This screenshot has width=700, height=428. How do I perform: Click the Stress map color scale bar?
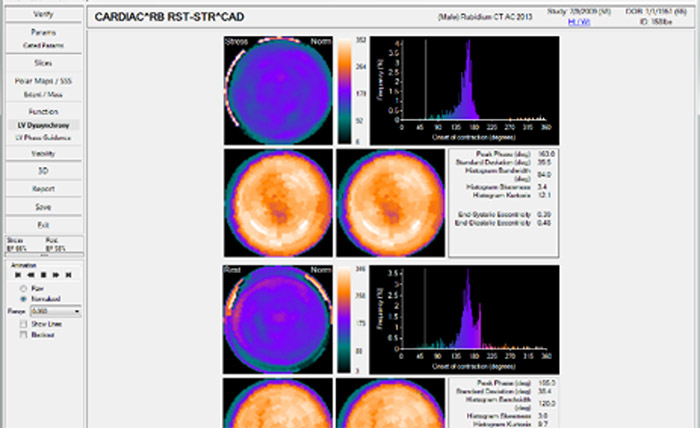tap(342, 91)
